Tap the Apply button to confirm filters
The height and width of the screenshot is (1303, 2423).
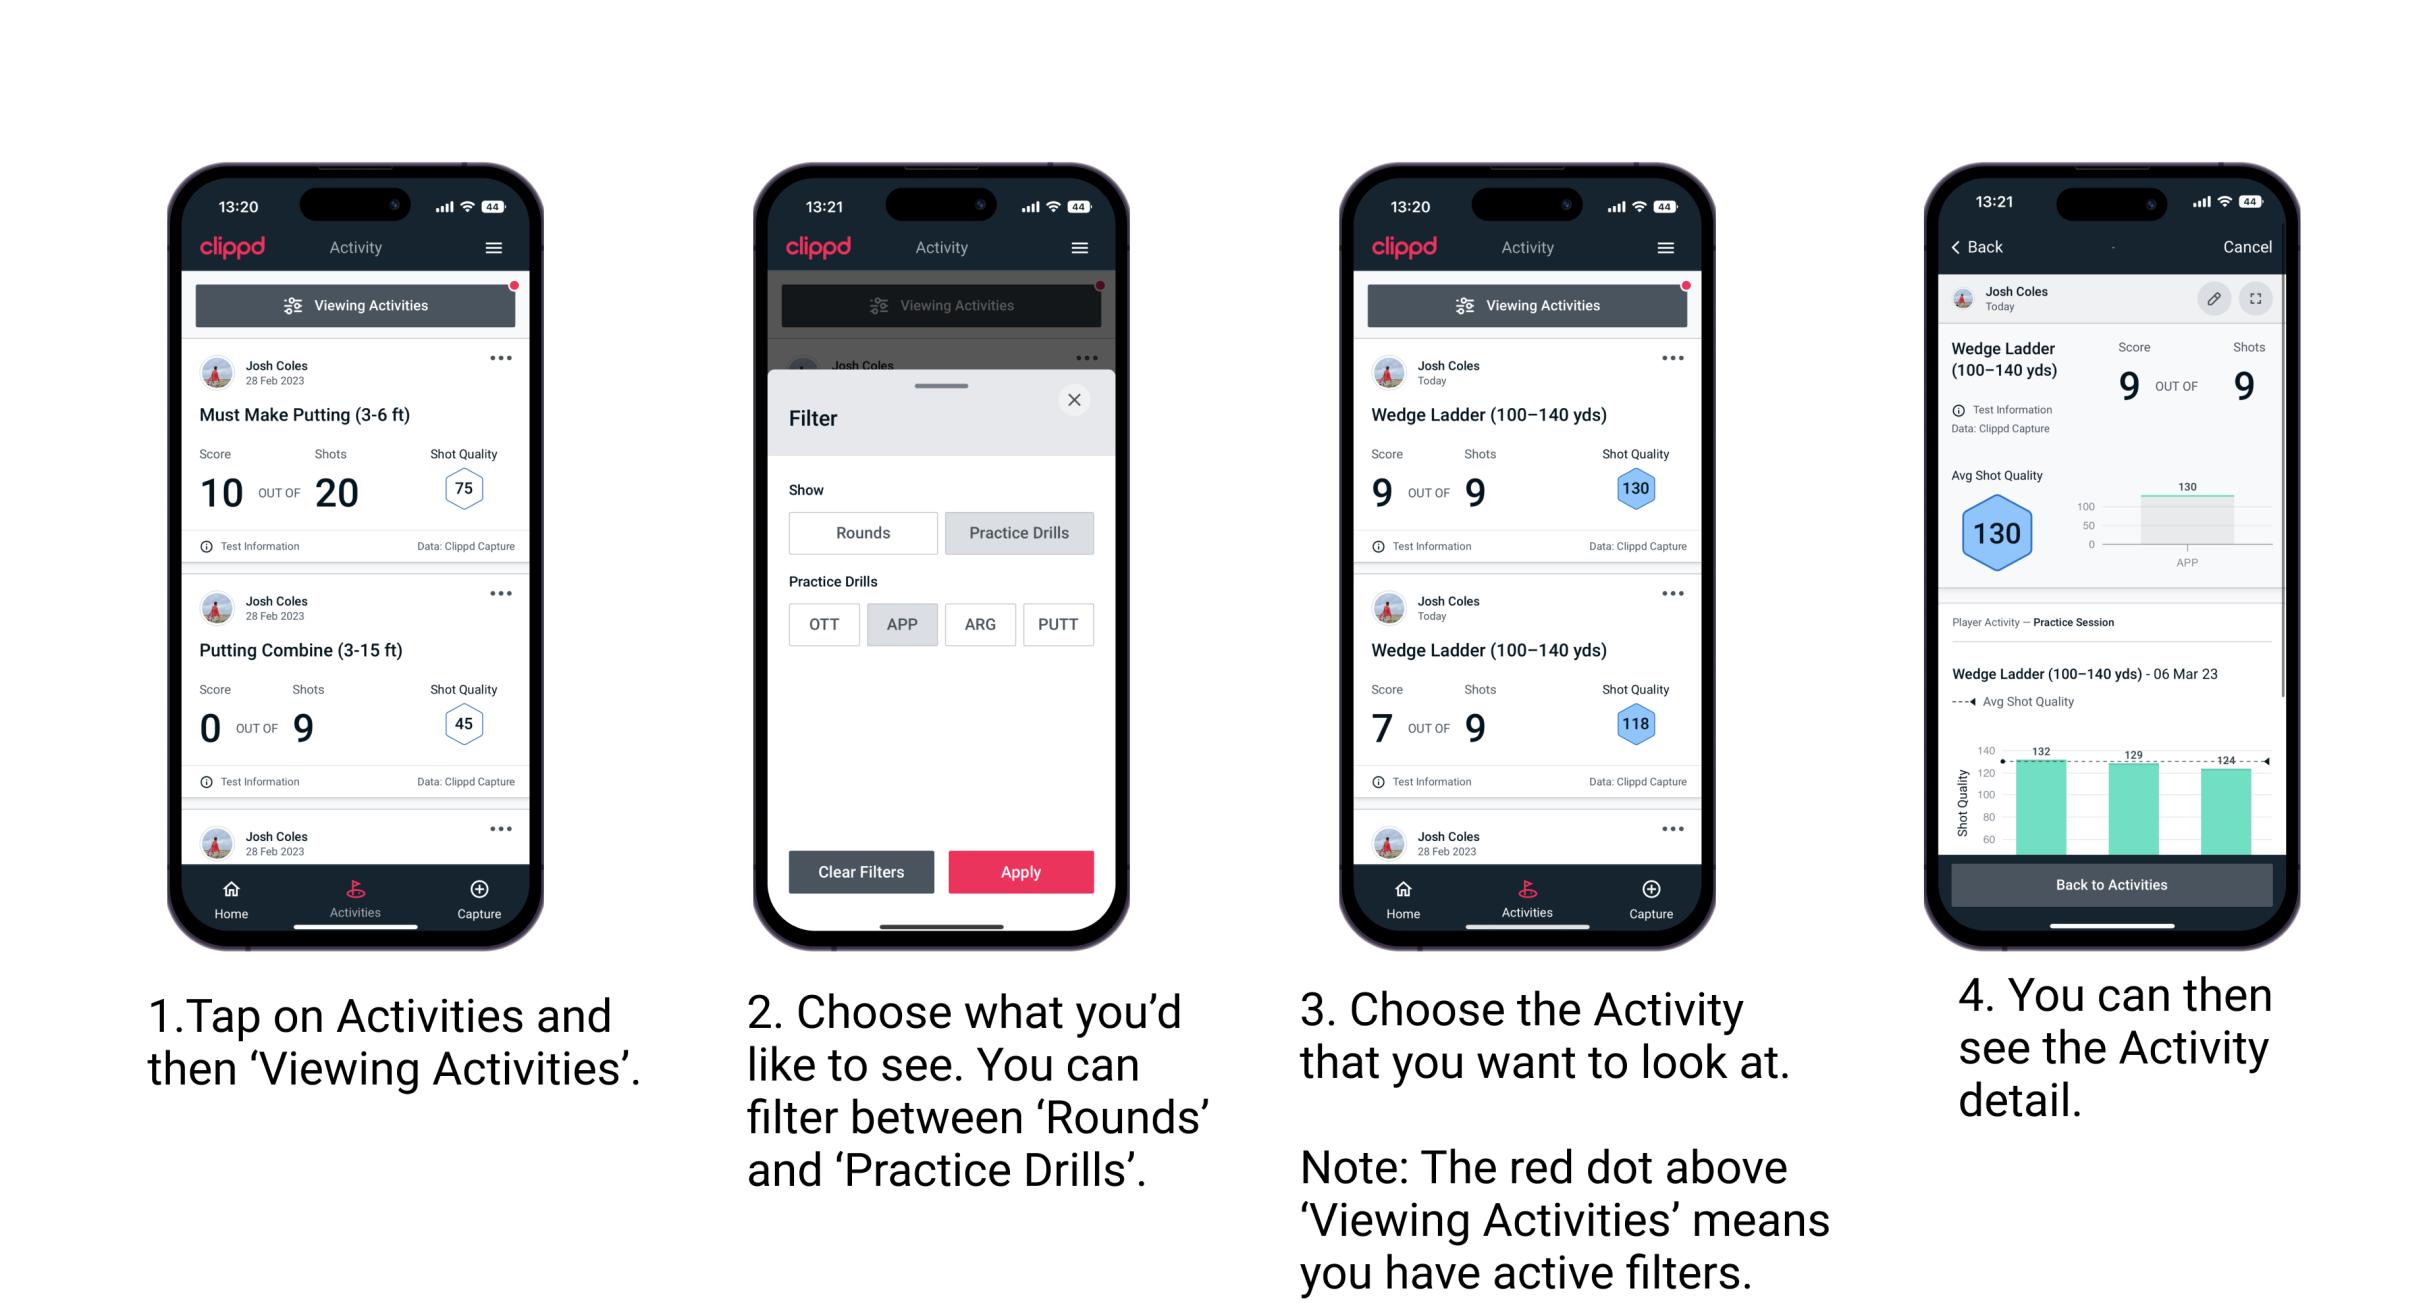click(1021, 873)
